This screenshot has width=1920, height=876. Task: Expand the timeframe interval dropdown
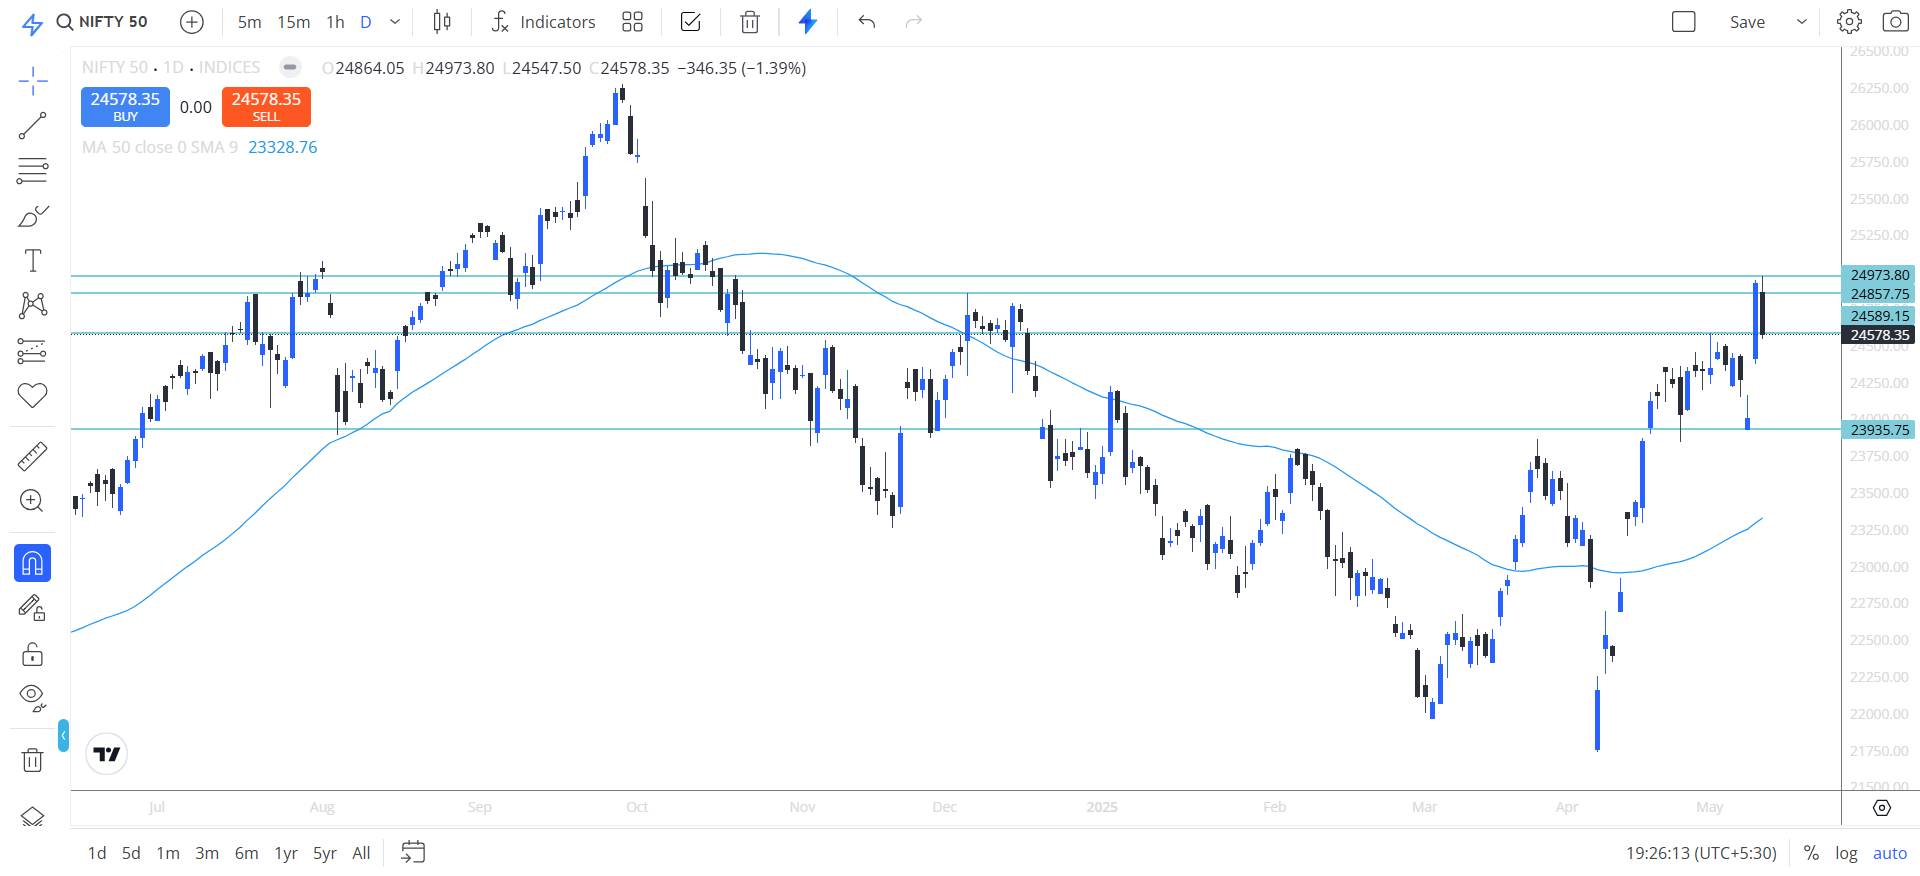[x=395, y=22]
